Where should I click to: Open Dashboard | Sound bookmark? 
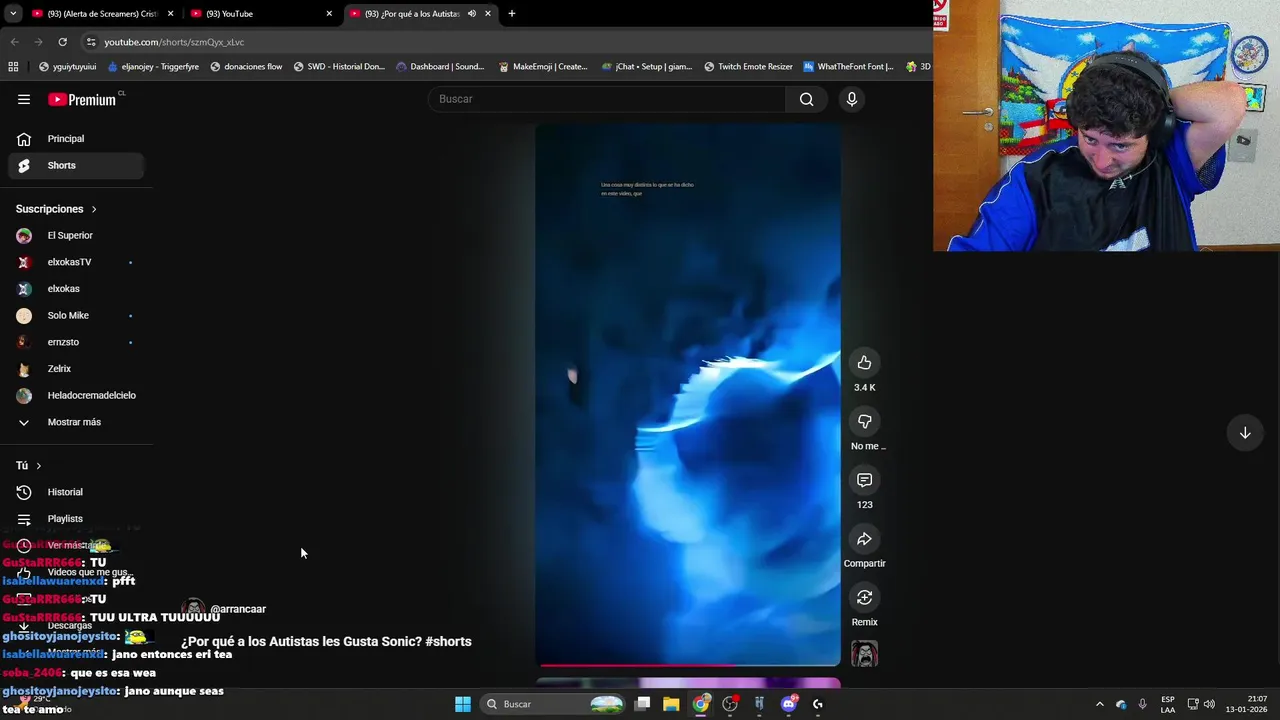pos(440,67)
